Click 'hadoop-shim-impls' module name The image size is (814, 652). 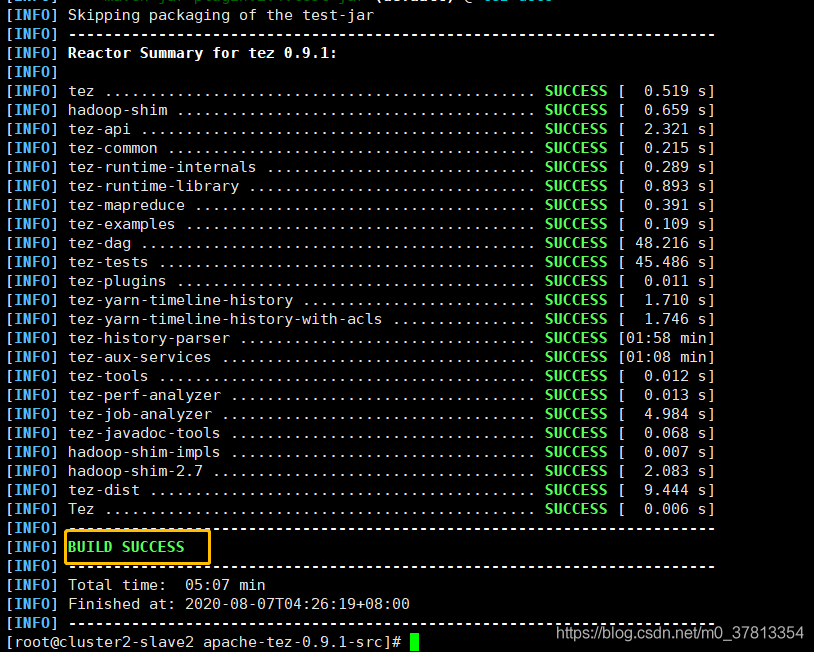(144, 452)
